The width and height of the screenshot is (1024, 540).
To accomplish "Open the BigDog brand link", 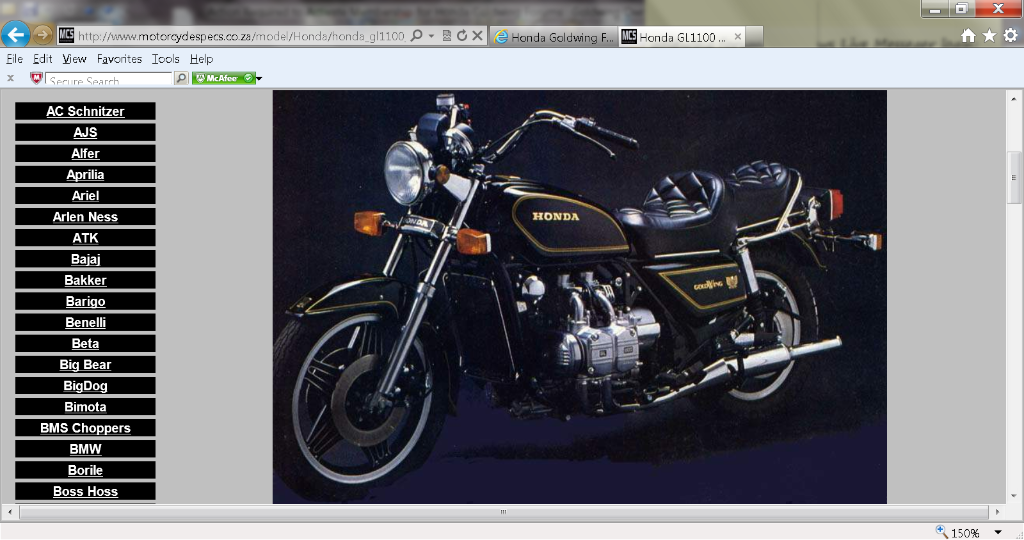I will point(86,386).
